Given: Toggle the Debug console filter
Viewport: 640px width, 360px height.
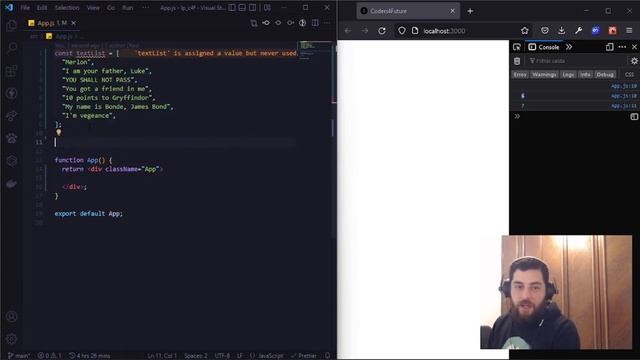Looking at the screenshot, I should 605,74.
